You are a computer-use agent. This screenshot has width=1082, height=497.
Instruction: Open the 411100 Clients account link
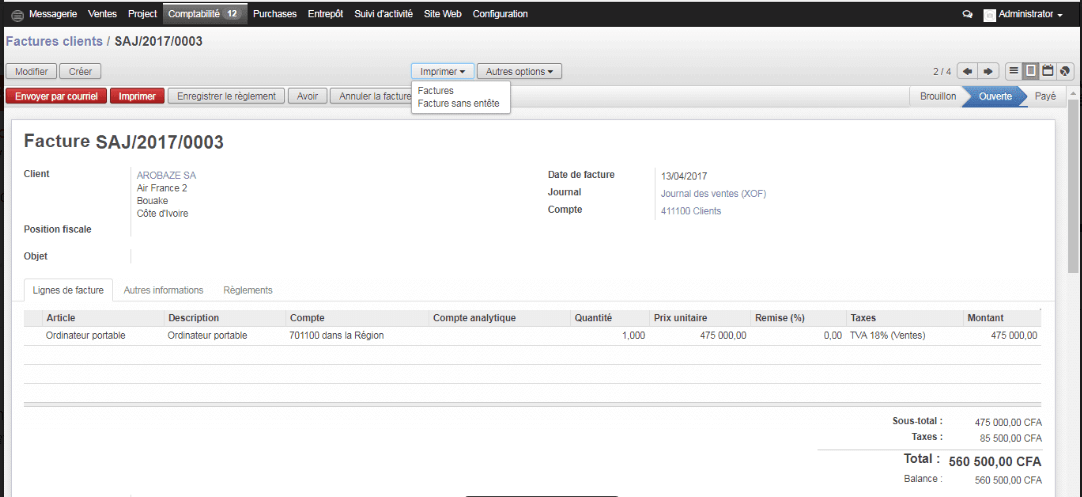pos(691,211)
